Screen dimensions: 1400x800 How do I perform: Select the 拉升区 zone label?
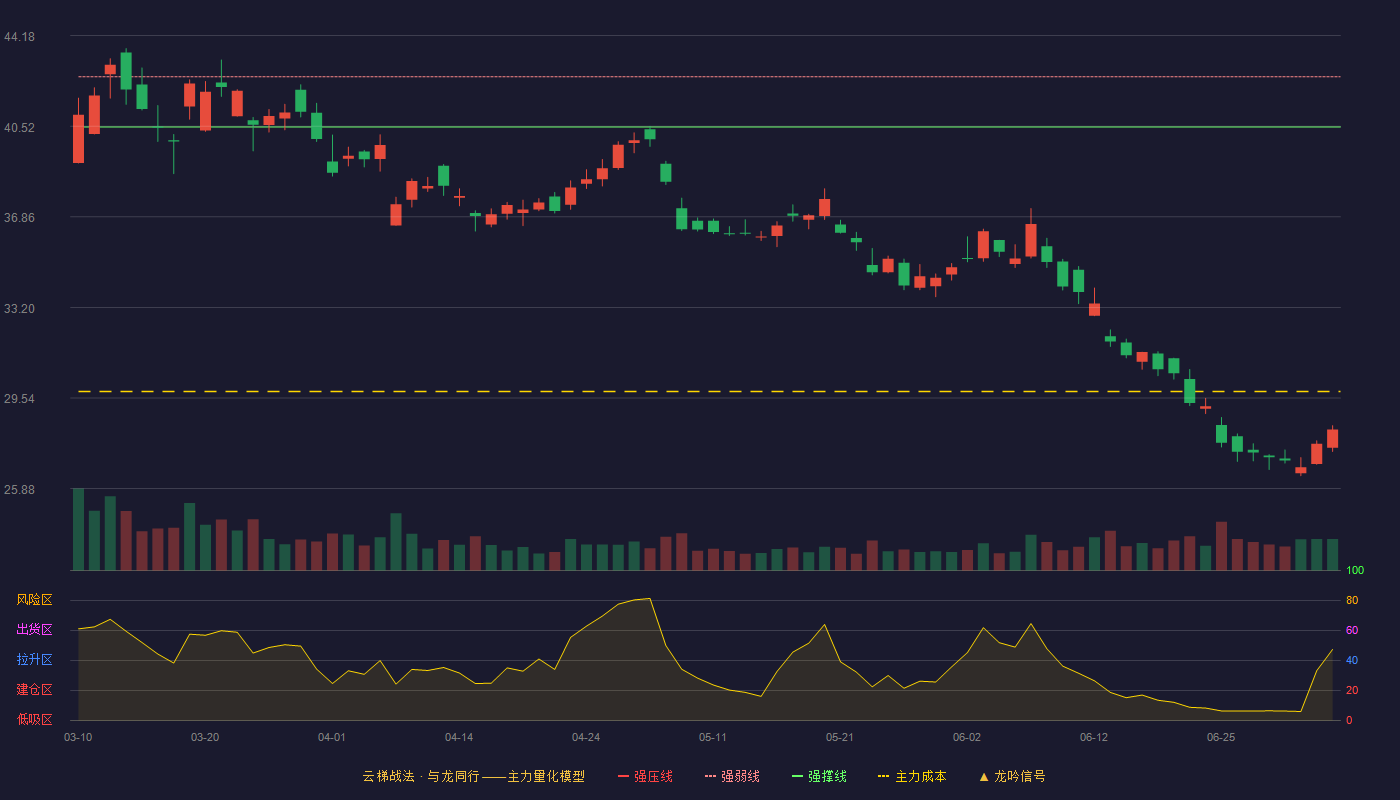coord(34,660)
